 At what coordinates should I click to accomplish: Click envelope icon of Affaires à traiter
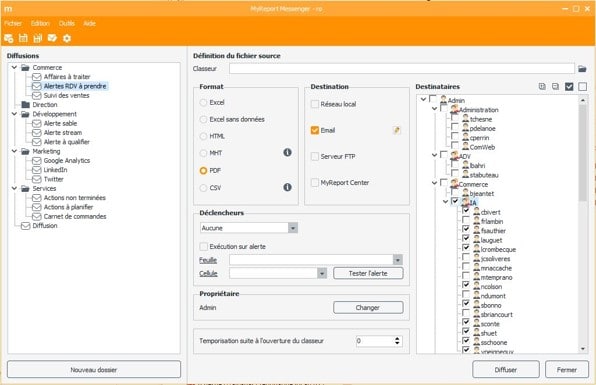point(36,77)
